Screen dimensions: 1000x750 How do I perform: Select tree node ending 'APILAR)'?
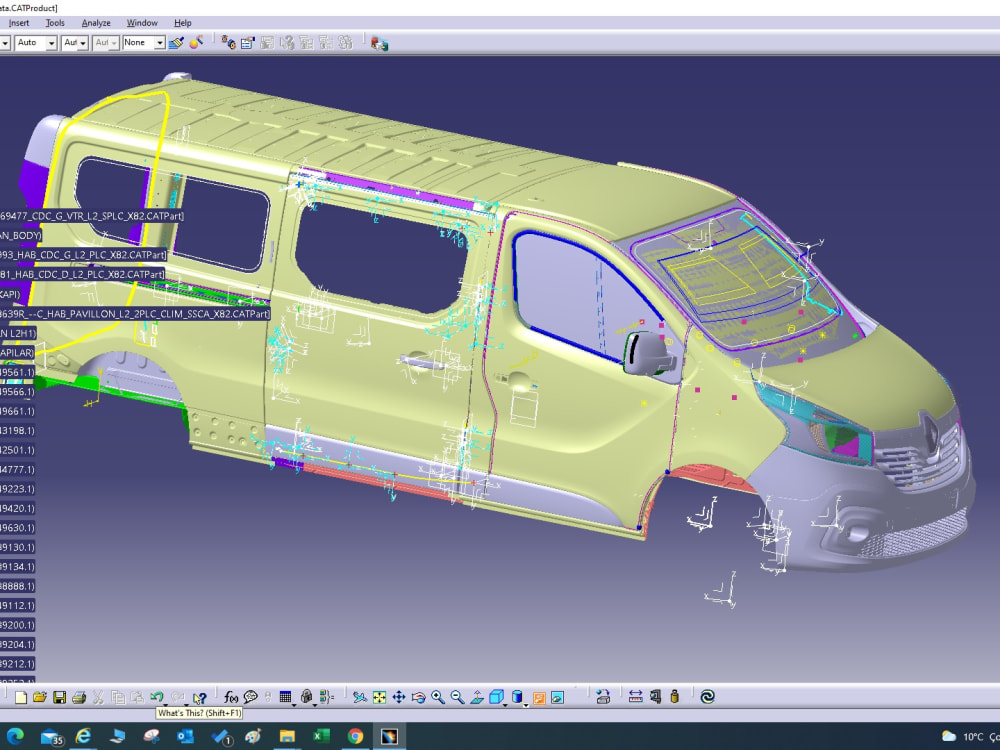(17, 353)
